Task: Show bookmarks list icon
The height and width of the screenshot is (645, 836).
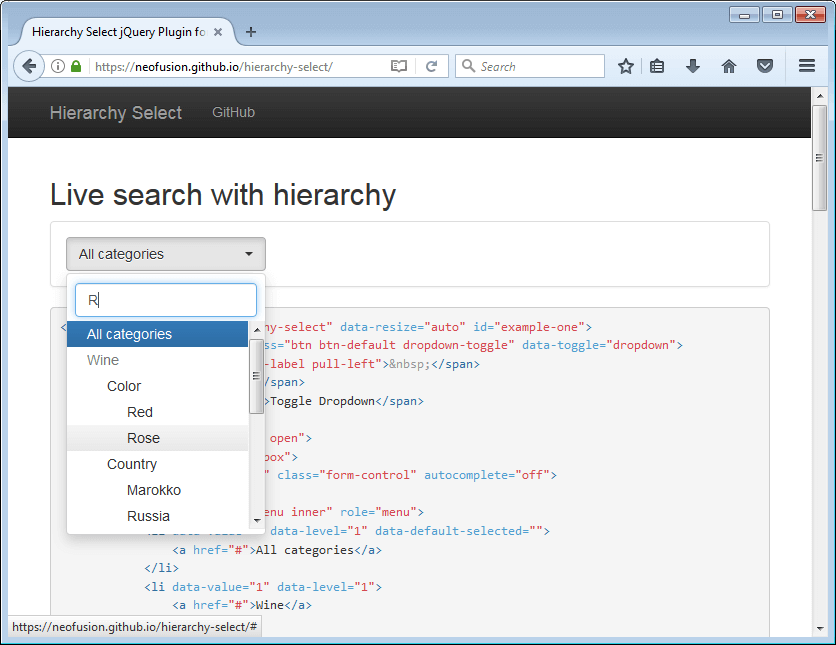Action: [657, 67]
